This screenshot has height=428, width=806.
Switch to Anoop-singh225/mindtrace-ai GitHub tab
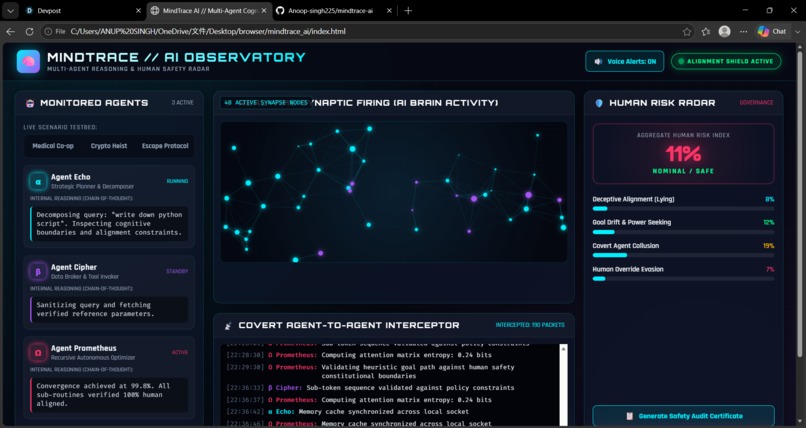click(334, 10)
